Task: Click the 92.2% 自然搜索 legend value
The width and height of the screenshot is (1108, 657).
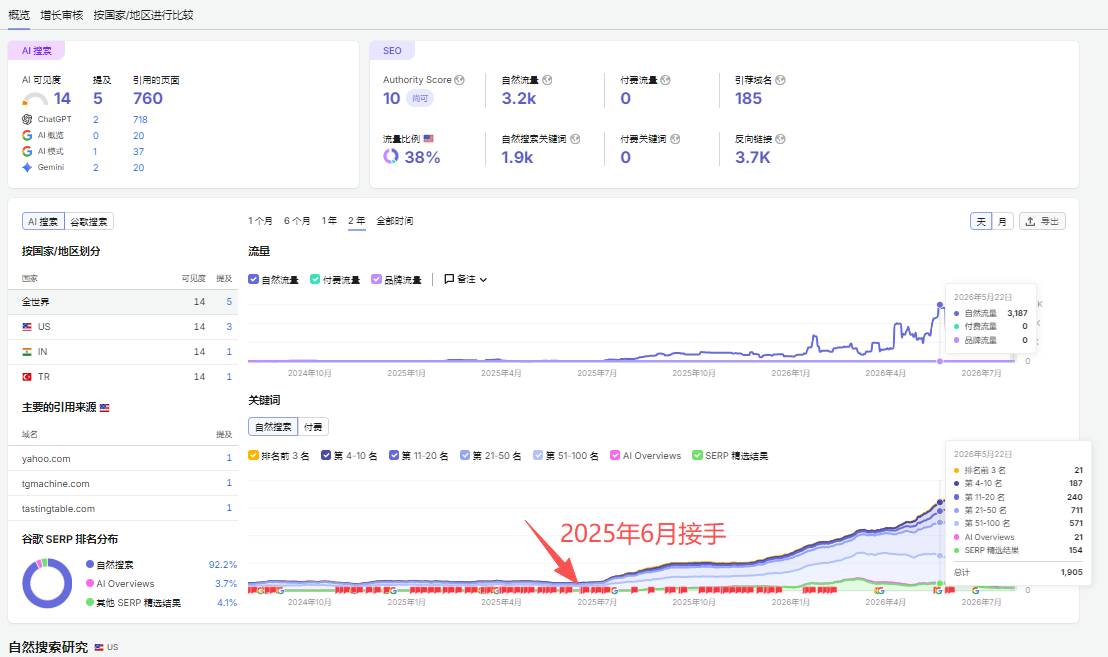Action: [x=223, y=564]
